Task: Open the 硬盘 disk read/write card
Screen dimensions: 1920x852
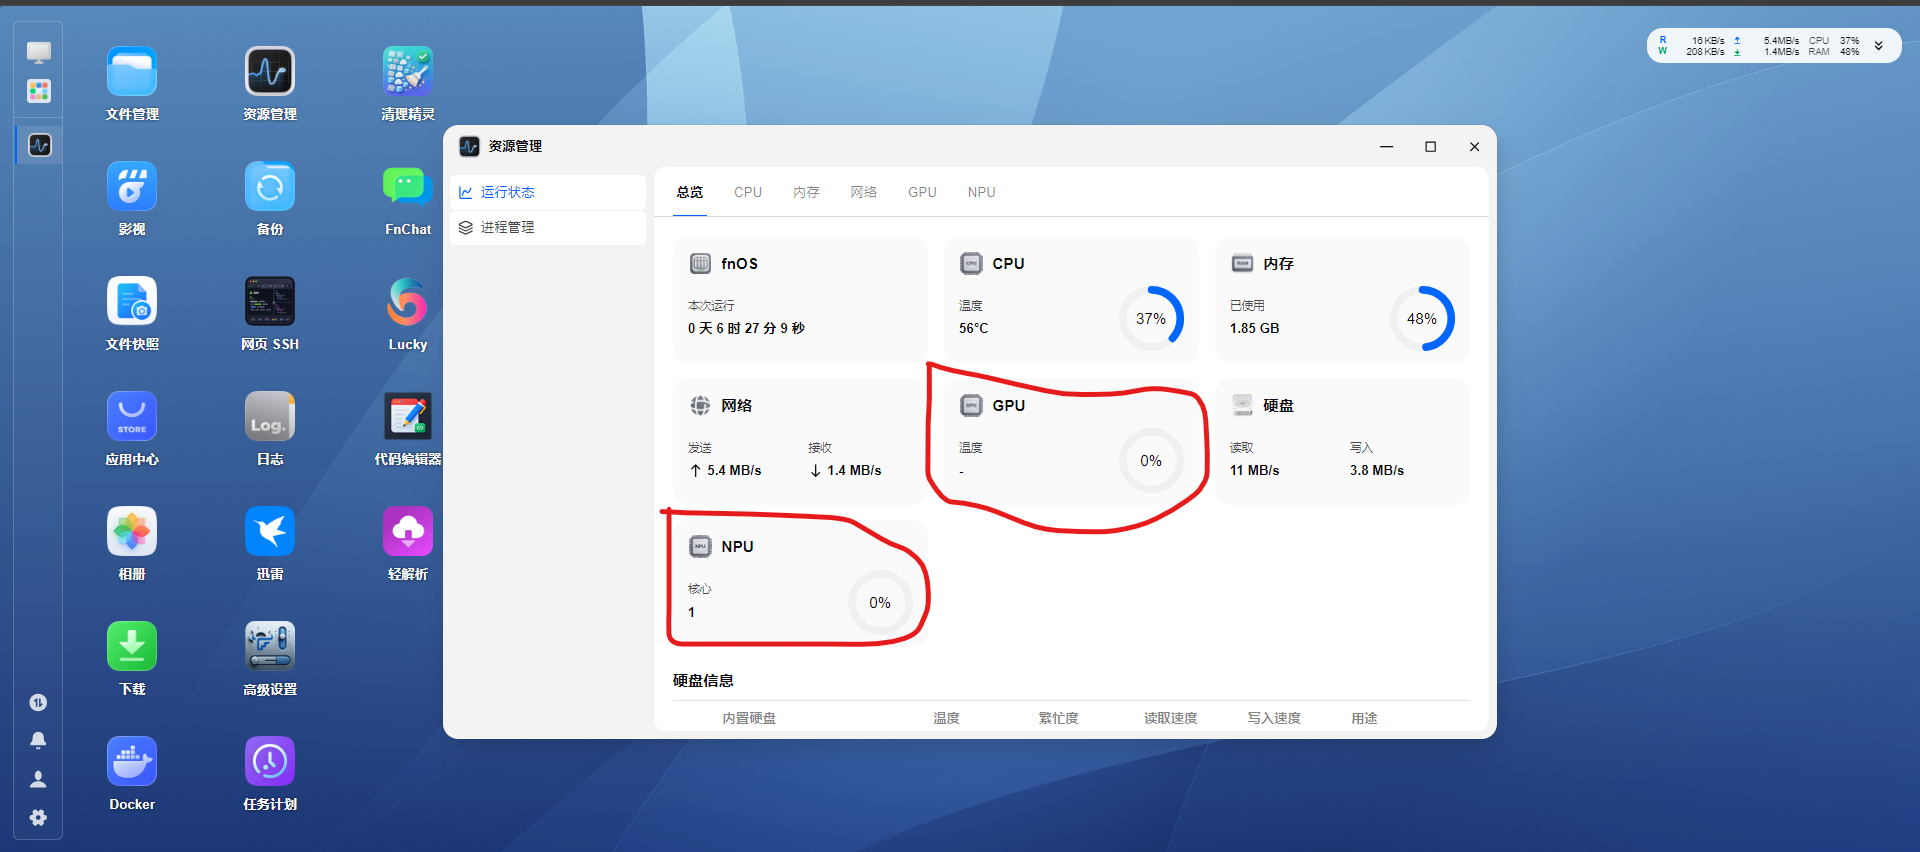Action: pos(1342,441)
